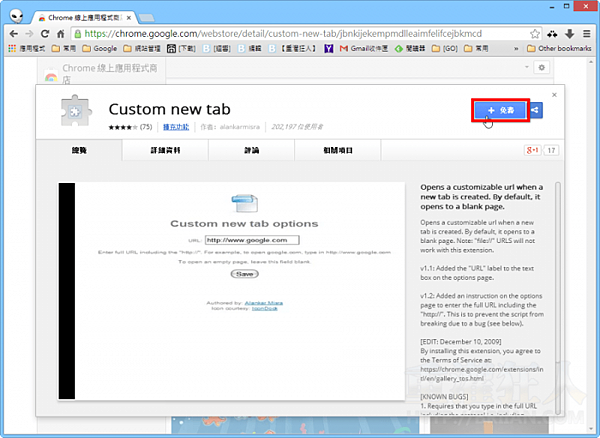Close the extension detail dialog

(554, 94)
